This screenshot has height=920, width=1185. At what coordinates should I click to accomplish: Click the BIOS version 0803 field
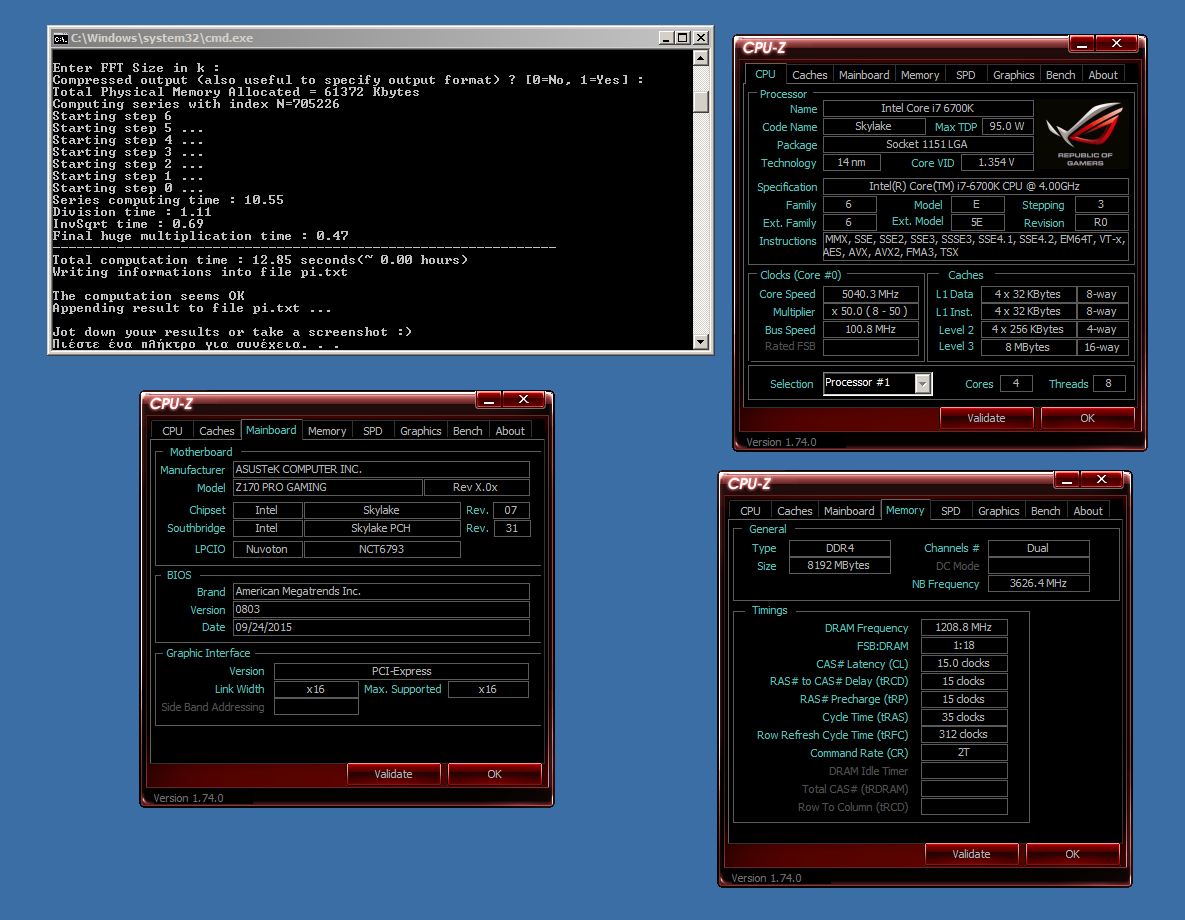pos(381,609)
